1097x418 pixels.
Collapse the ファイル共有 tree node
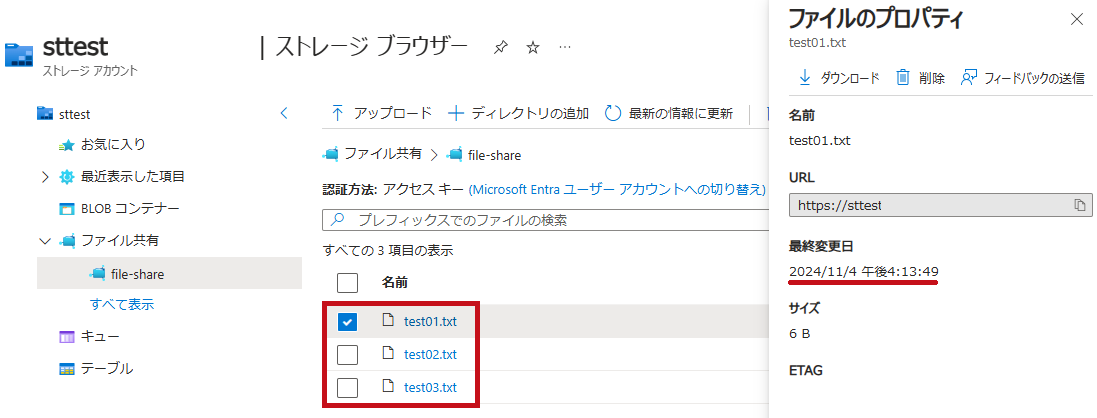[45, 241]
